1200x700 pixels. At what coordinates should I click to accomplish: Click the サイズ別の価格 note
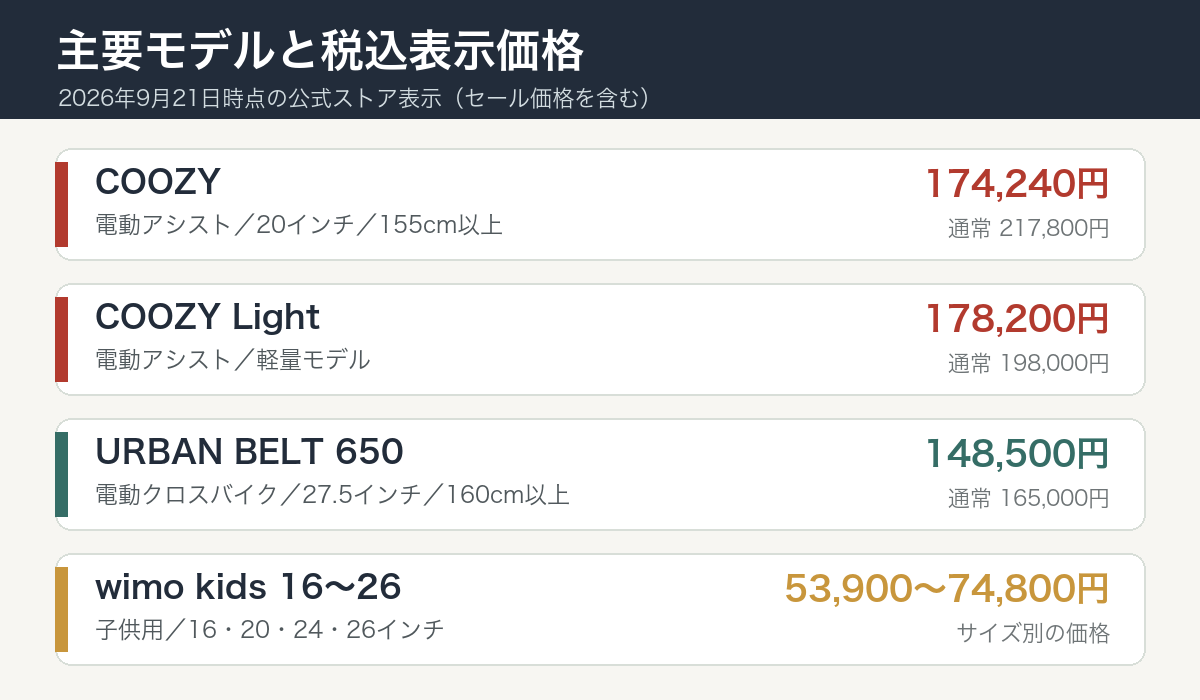[x=1033, y=633]
